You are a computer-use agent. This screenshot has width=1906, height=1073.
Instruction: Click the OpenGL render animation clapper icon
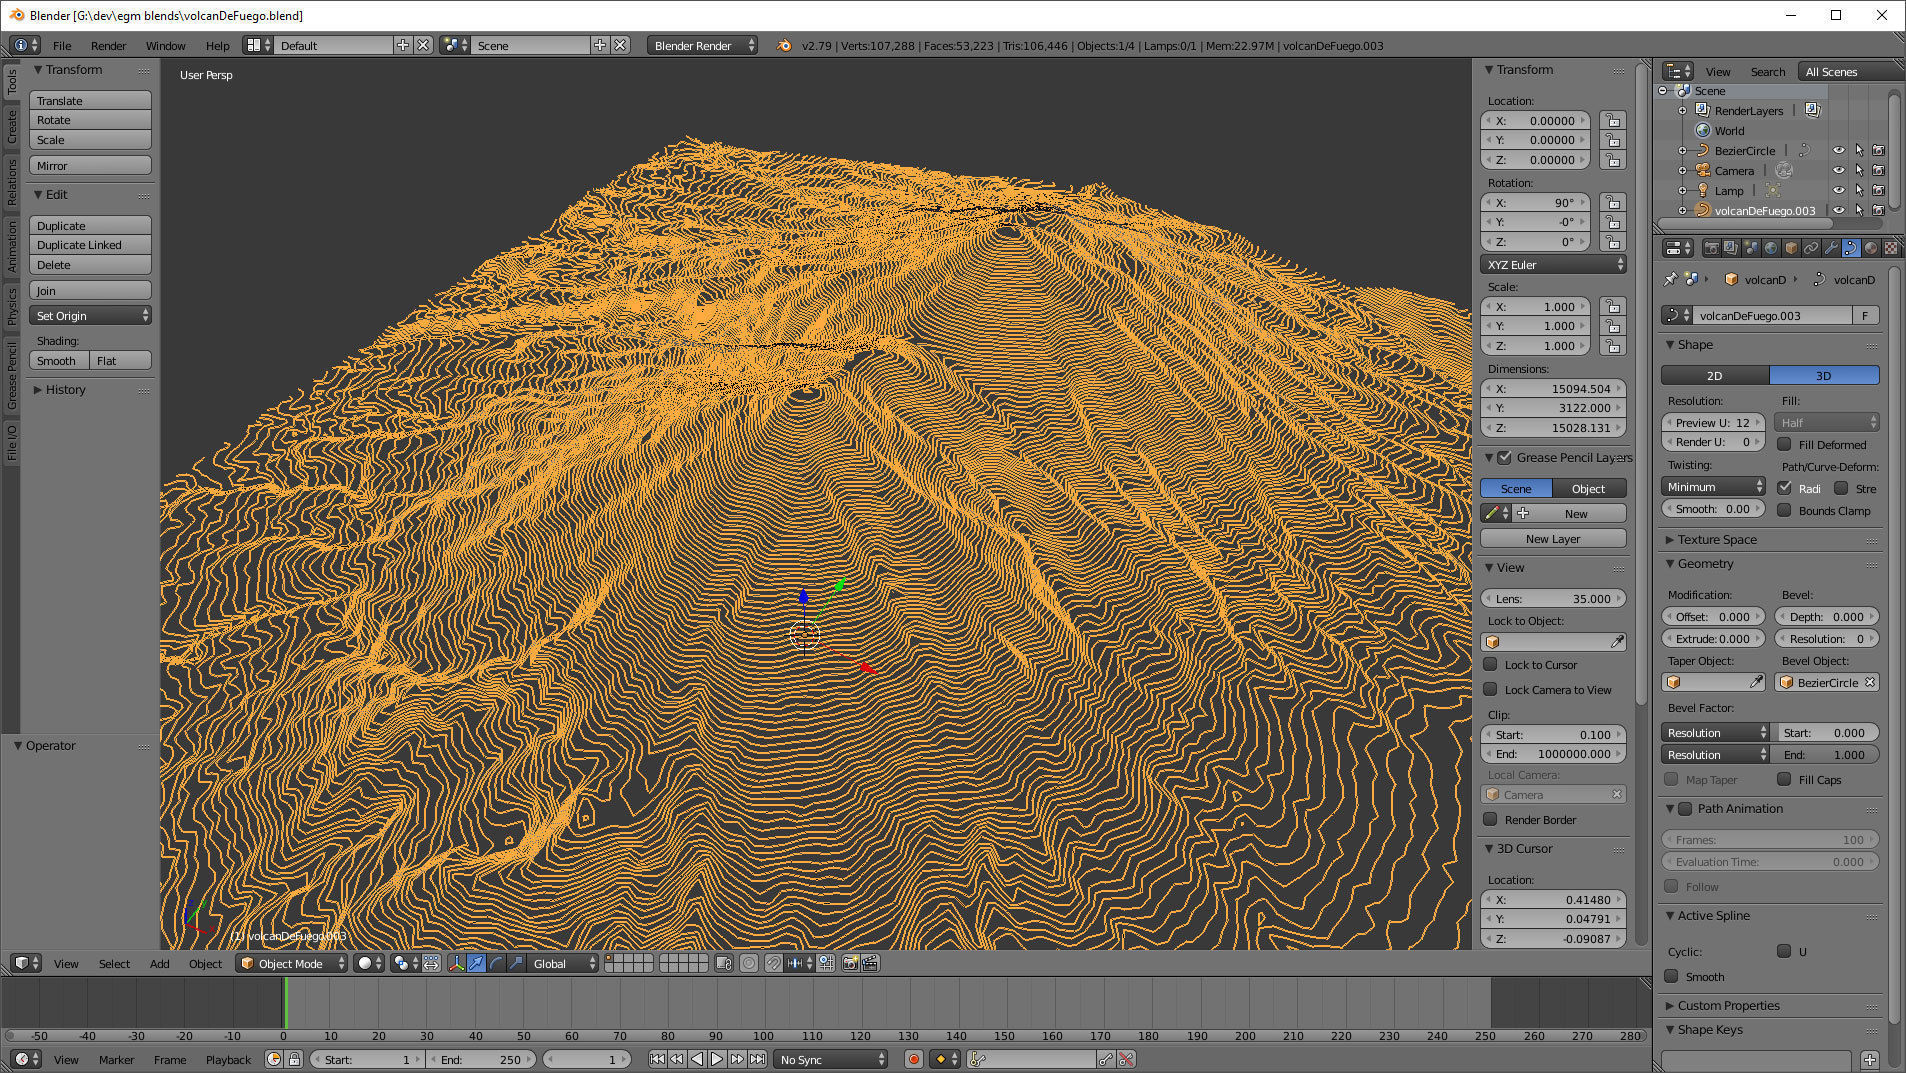pyautogui.click(x=870, y=963)
